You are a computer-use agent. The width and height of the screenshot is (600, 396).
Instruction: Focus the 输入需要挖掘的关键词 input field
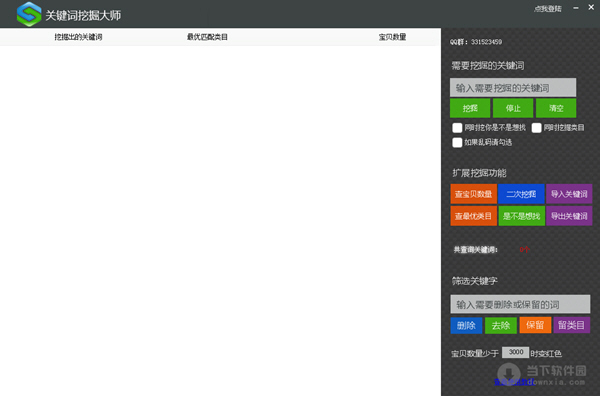pos(513,88)
